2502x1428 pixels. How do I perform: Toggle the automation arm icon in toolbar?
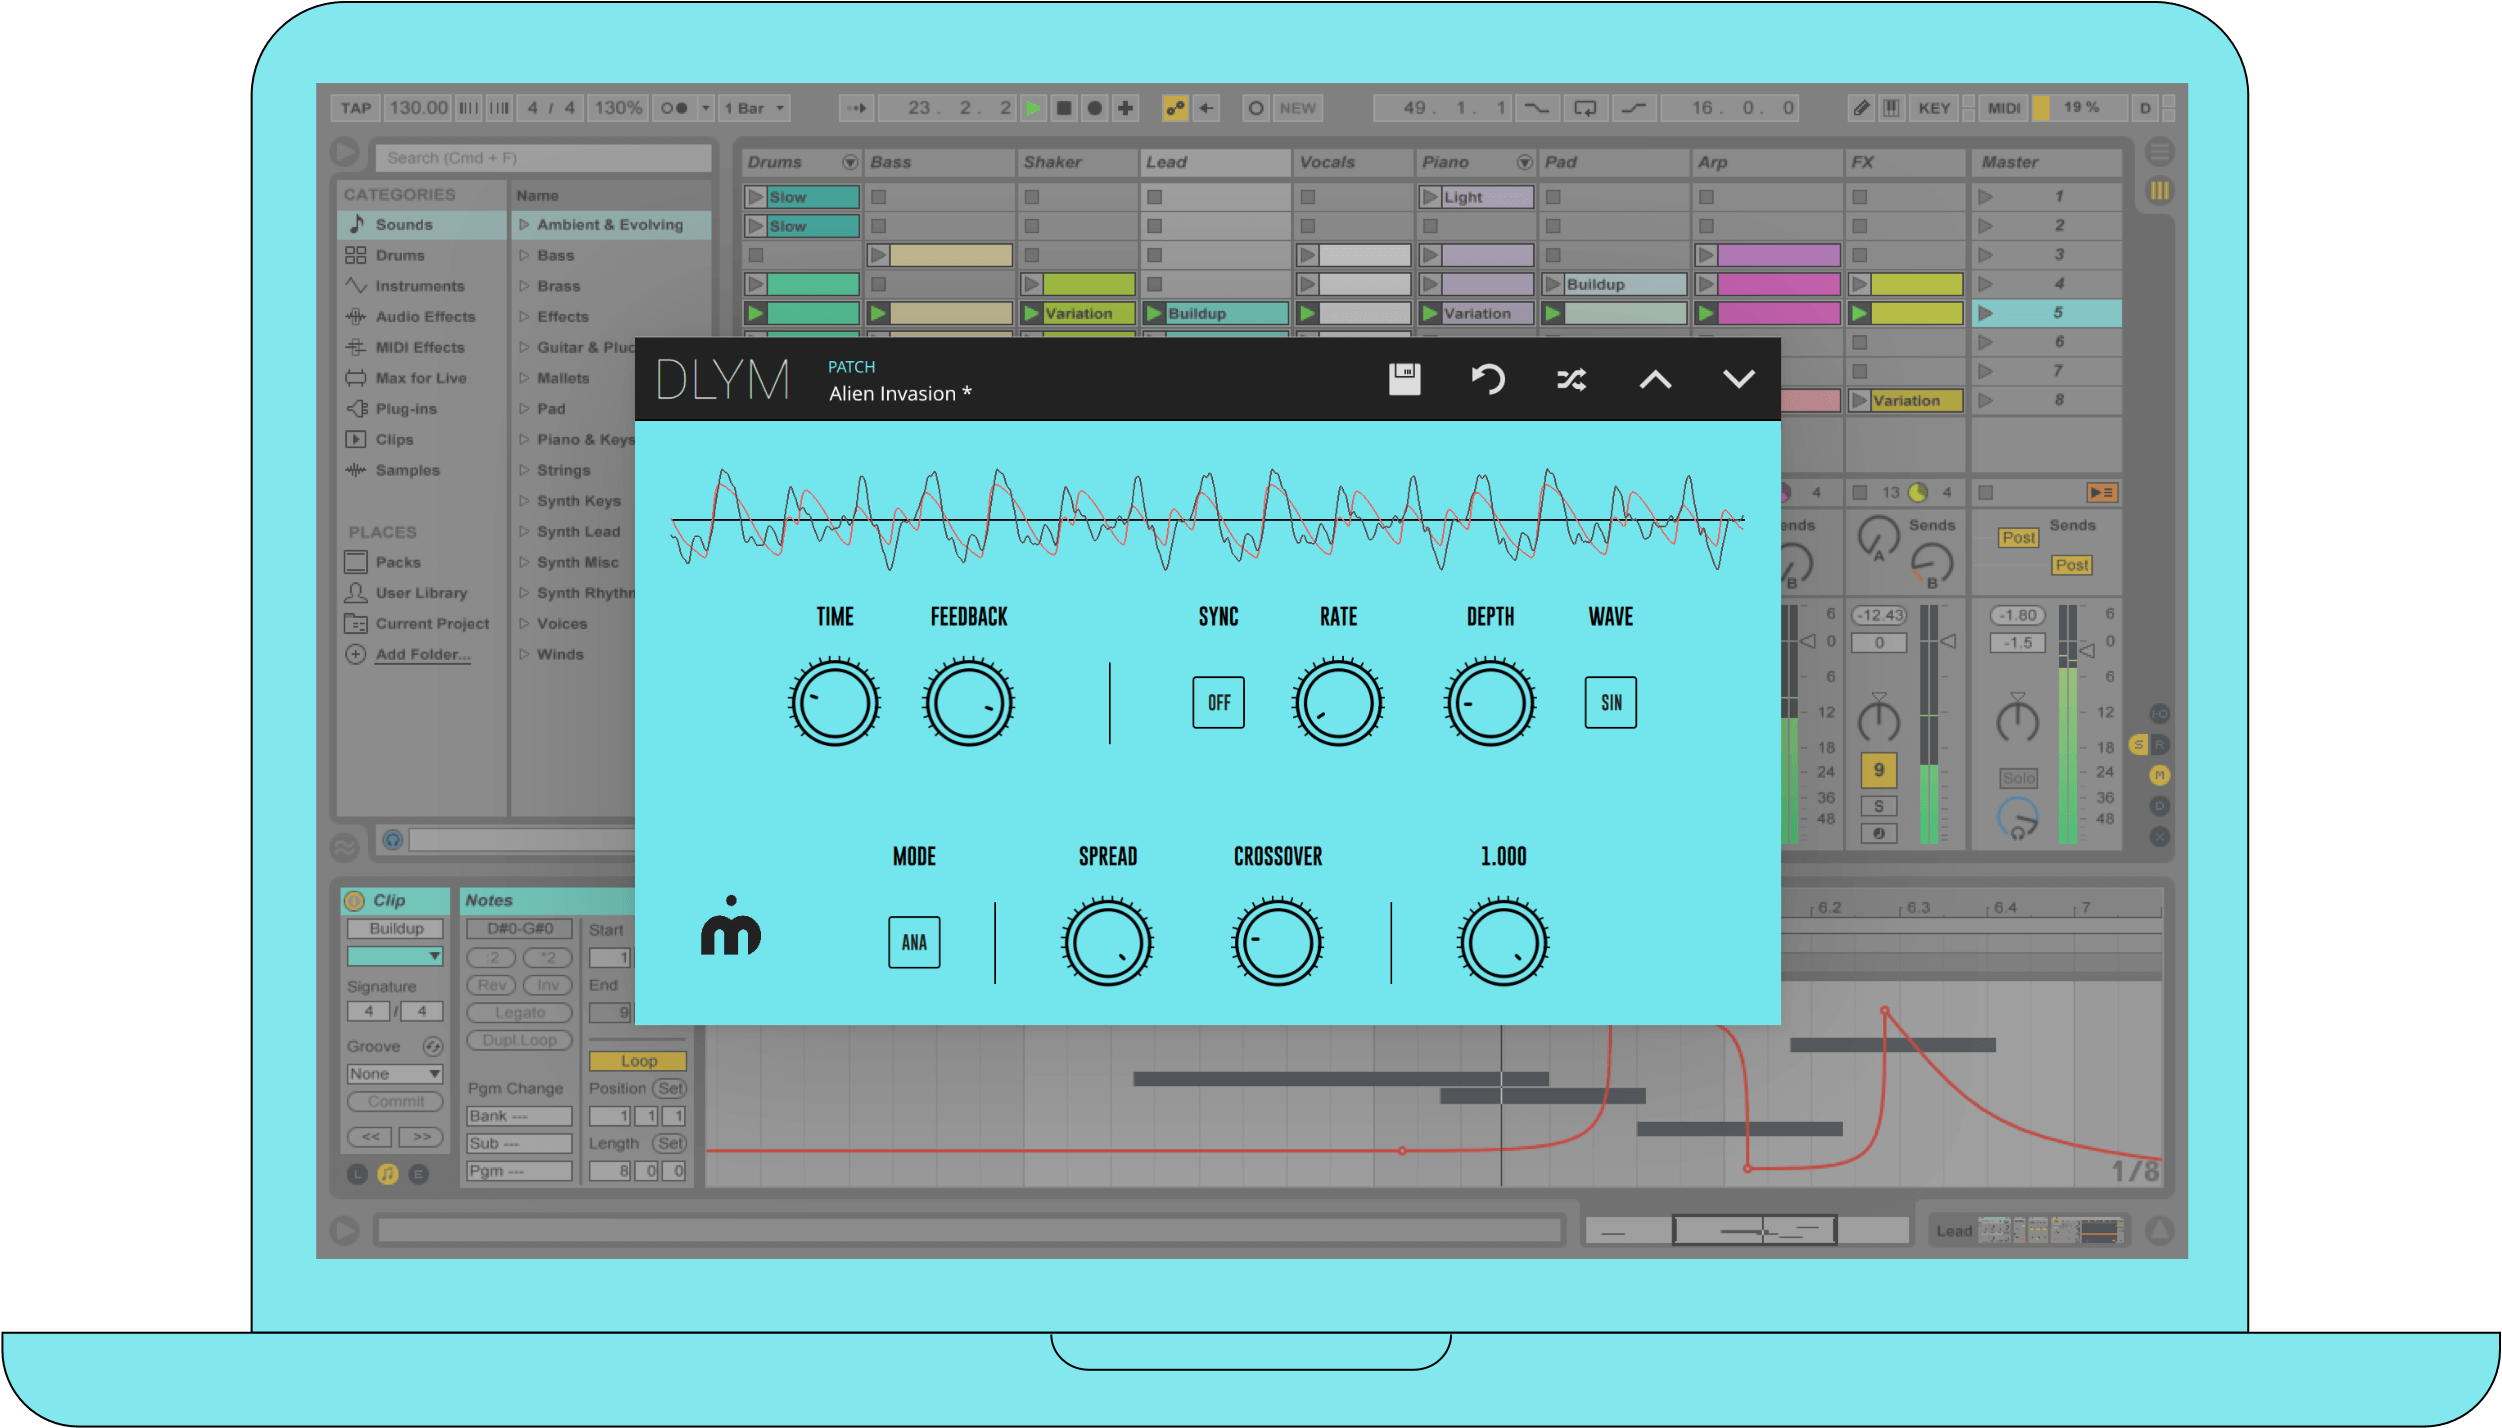(1175, 108)
